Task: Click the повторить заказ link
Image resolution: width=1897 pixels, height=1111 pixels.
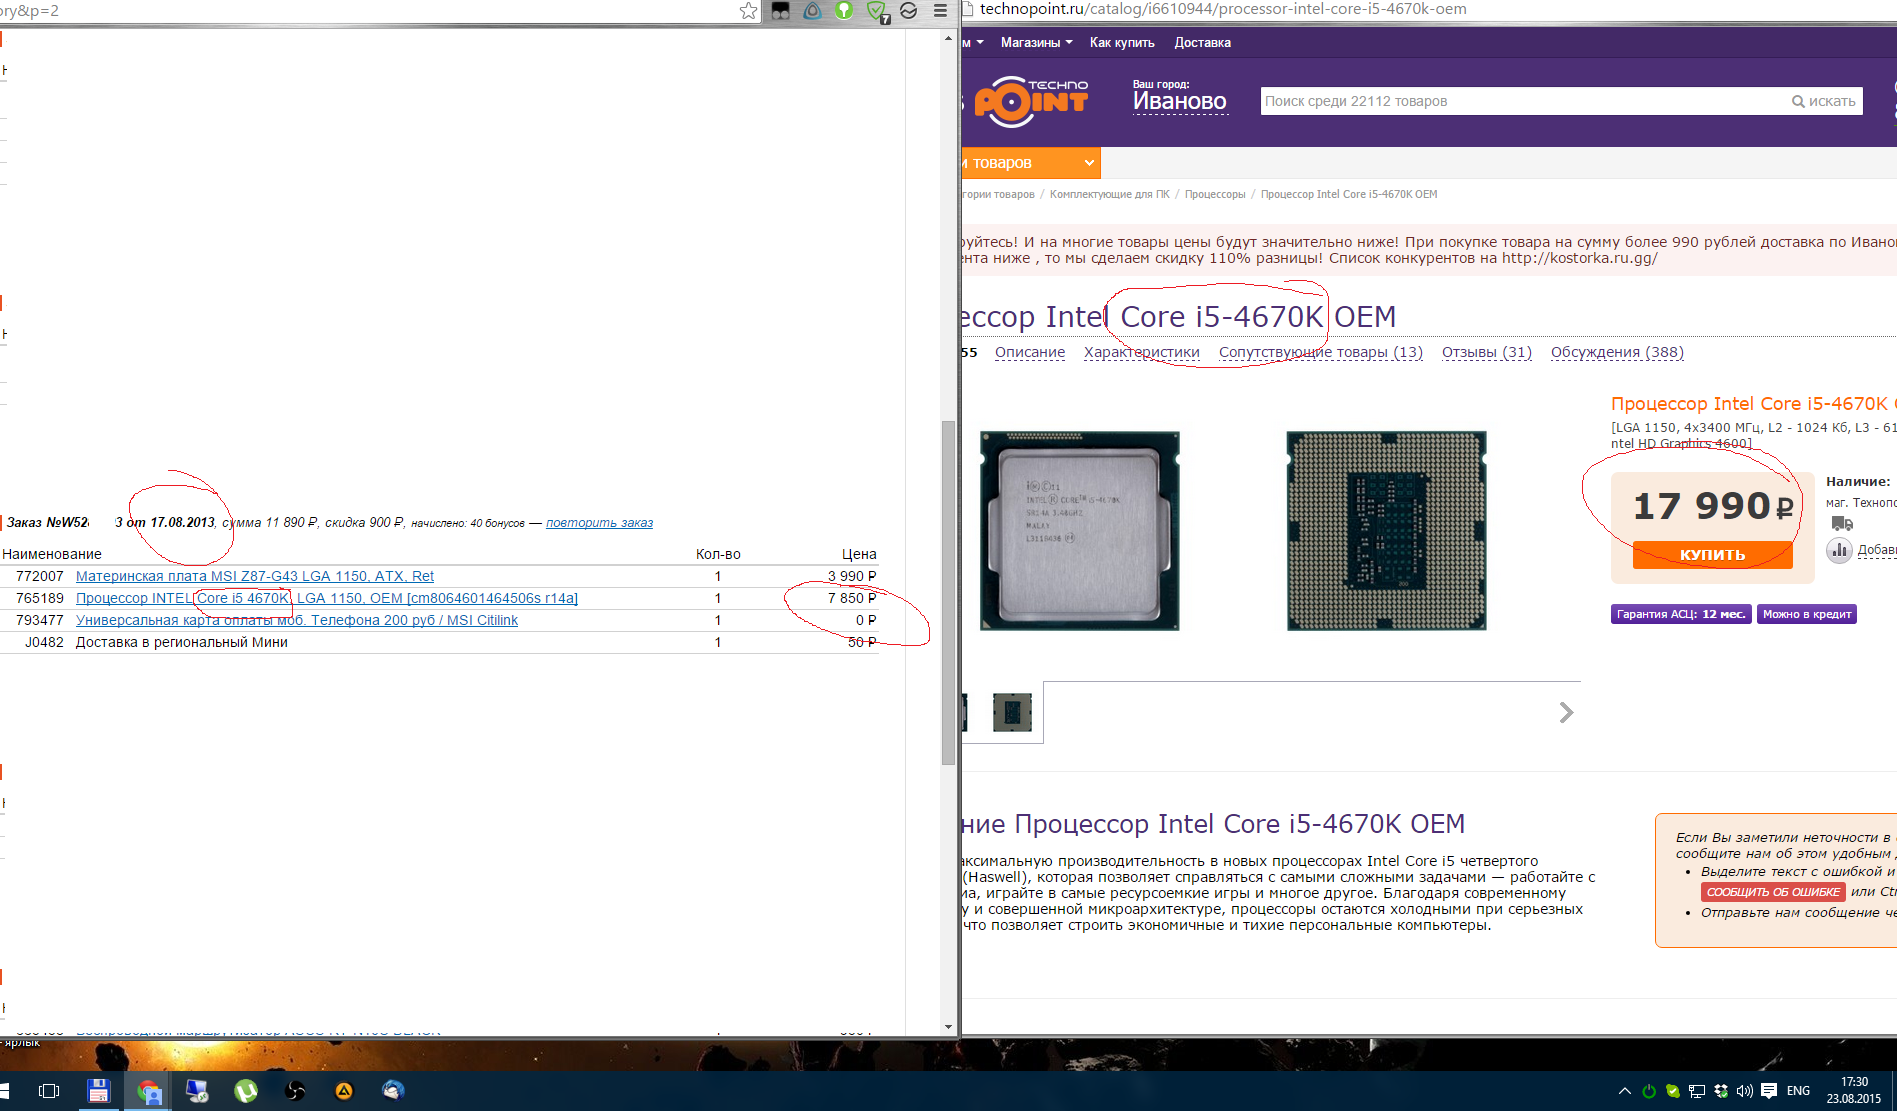Action: (599, 523)
